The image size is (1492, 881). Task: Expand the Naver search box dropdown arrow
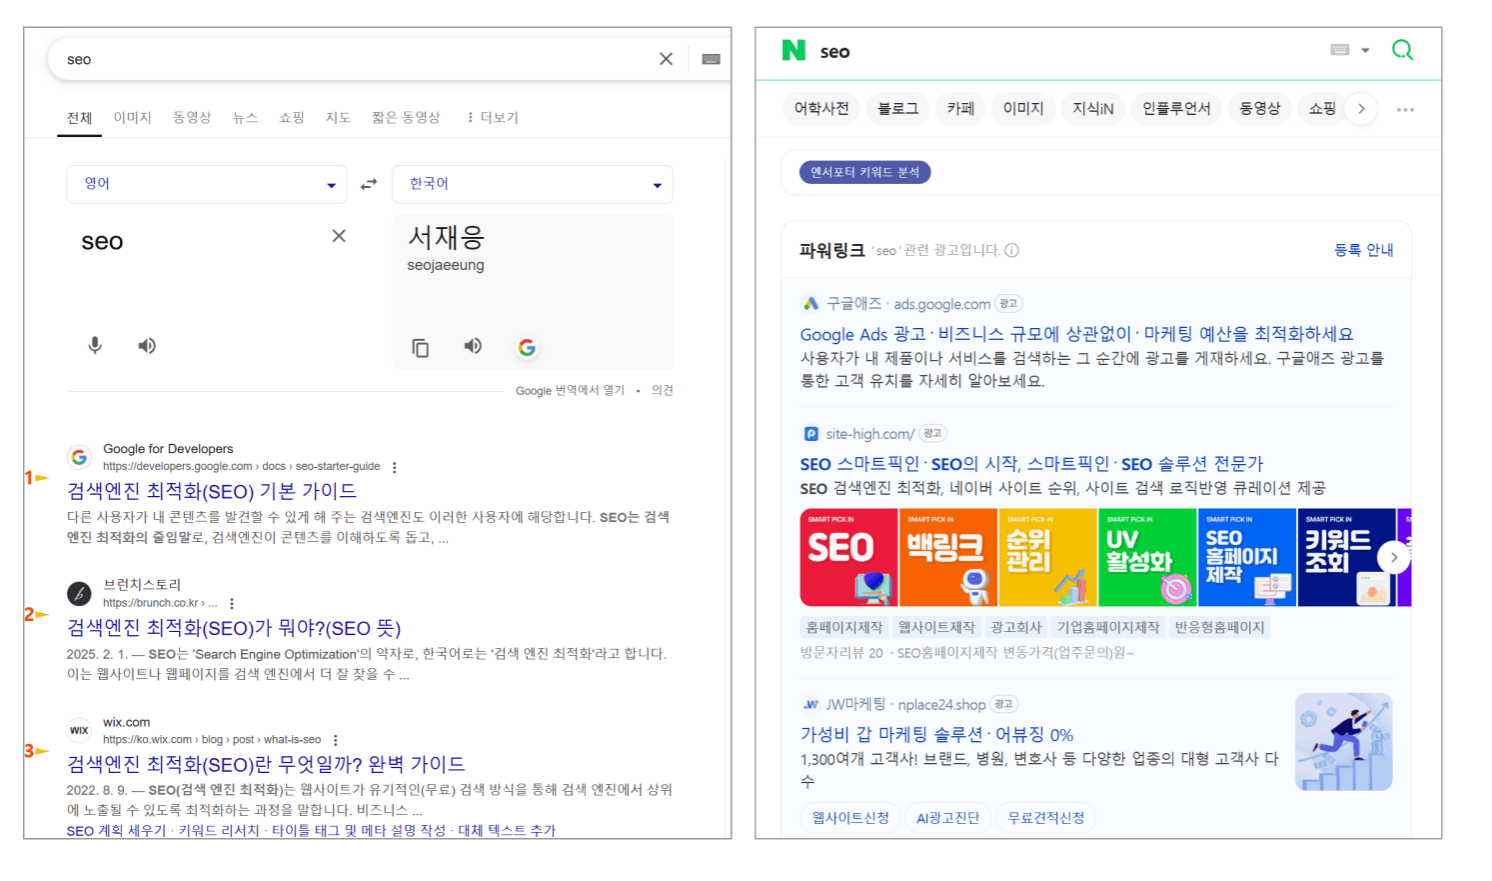(1366, 50)
